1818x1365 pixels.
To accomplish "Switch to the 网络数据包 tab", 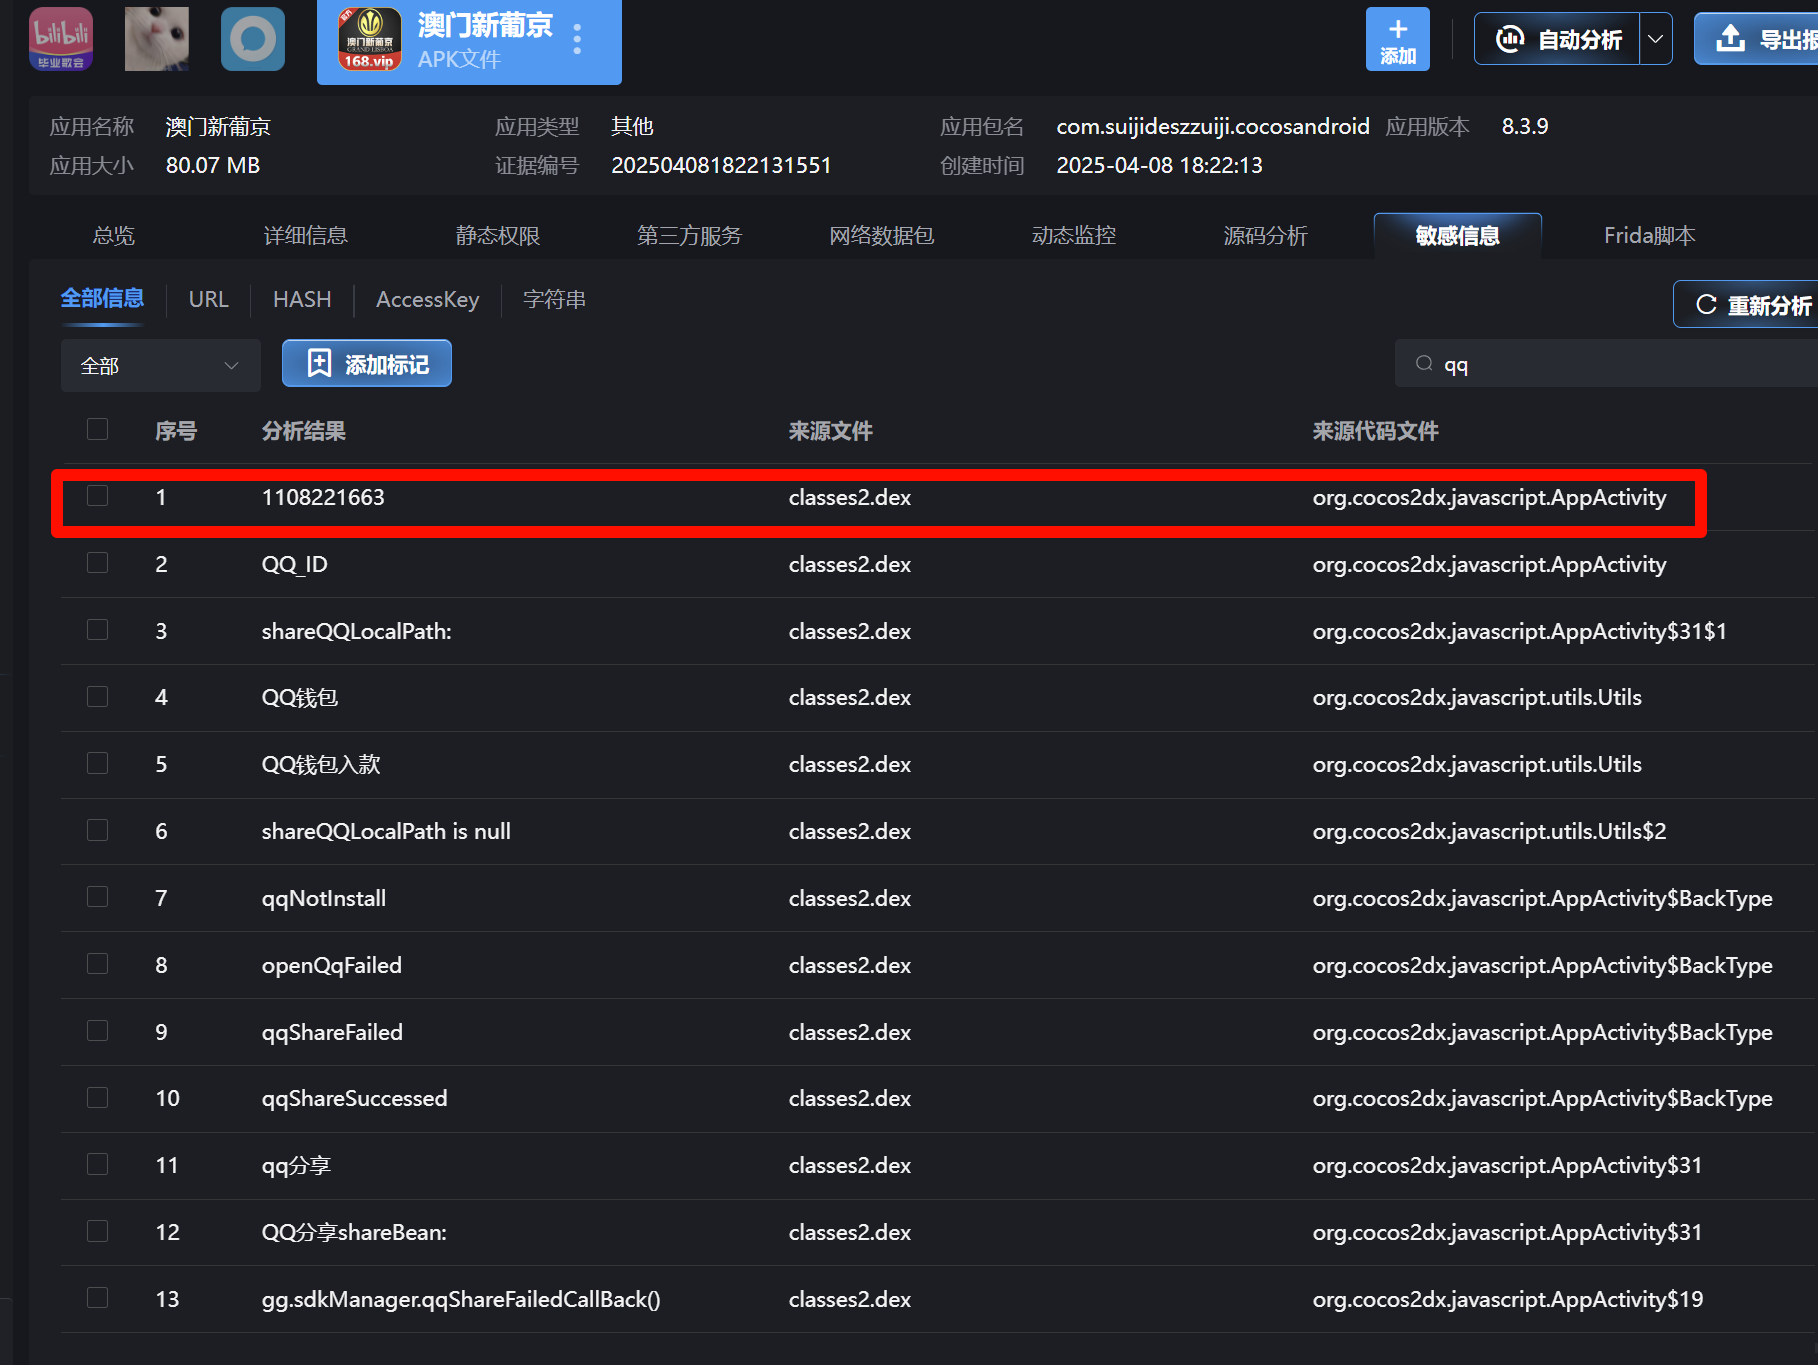I will click(x=882, y=236).
